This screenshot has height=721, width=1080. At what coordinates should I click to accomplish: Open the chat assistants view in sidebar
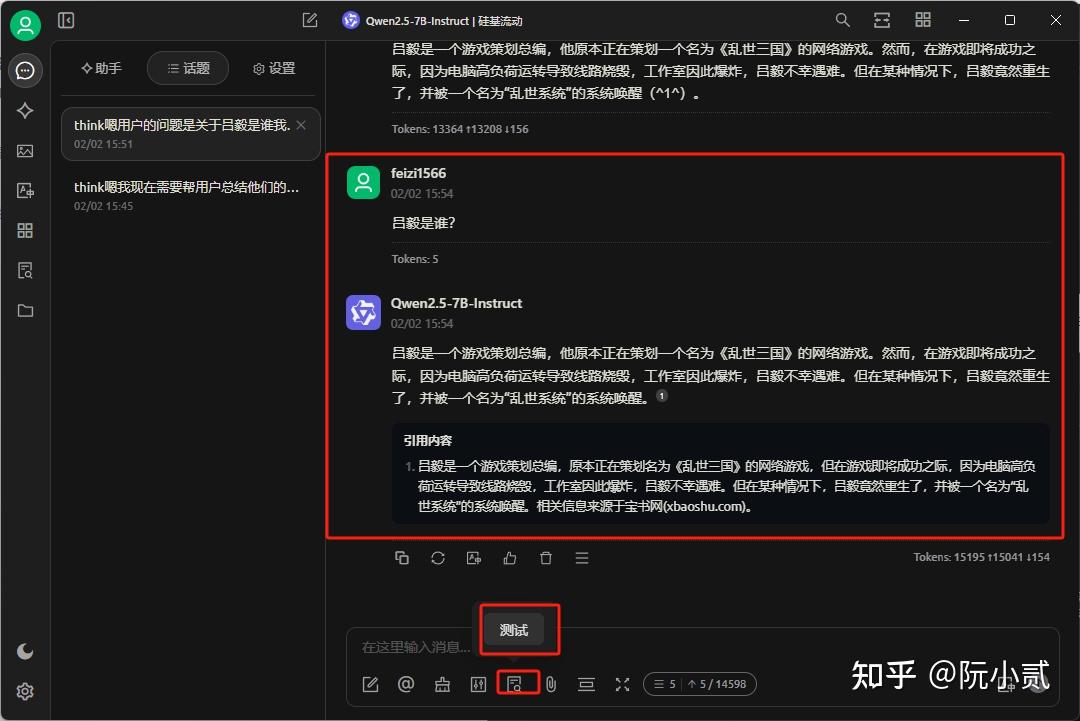tap(25, 70)
